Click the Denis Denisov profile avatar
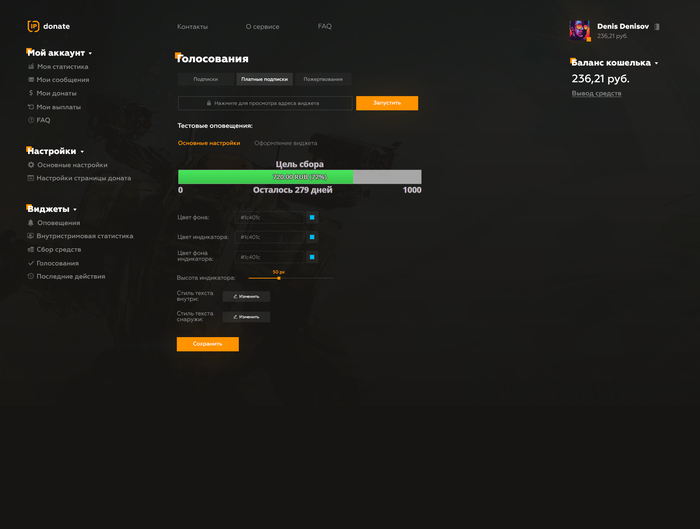The image size is (700, 529). point(579,30)
